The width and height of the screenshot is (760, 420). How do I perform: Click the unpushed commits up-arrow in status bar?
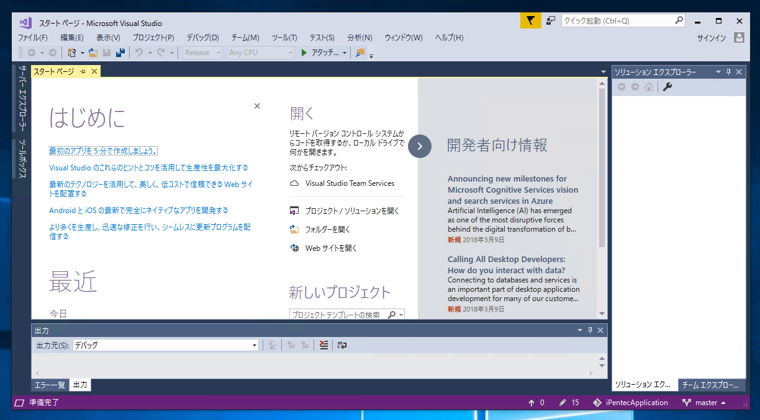pos(531,403)
